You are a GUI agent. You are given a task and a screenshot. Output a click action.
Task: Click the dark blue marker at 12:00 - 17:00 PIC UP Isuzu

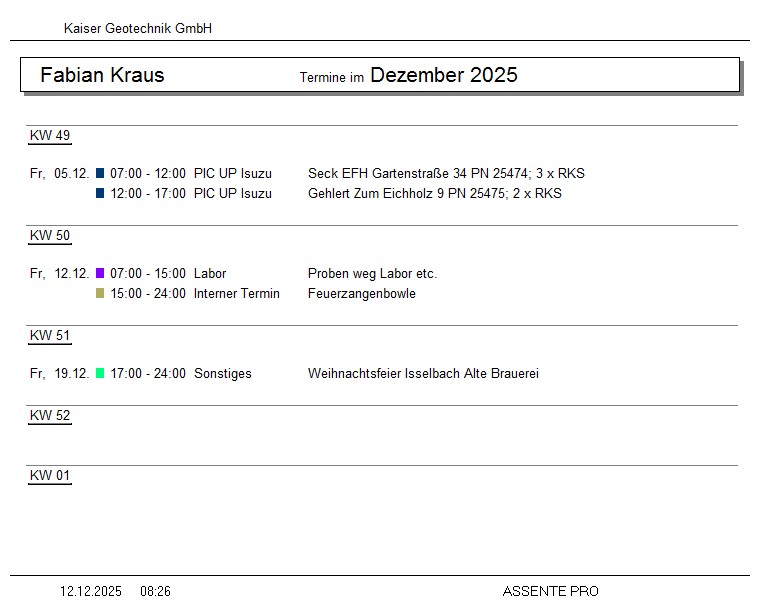(x=100, y=193)
